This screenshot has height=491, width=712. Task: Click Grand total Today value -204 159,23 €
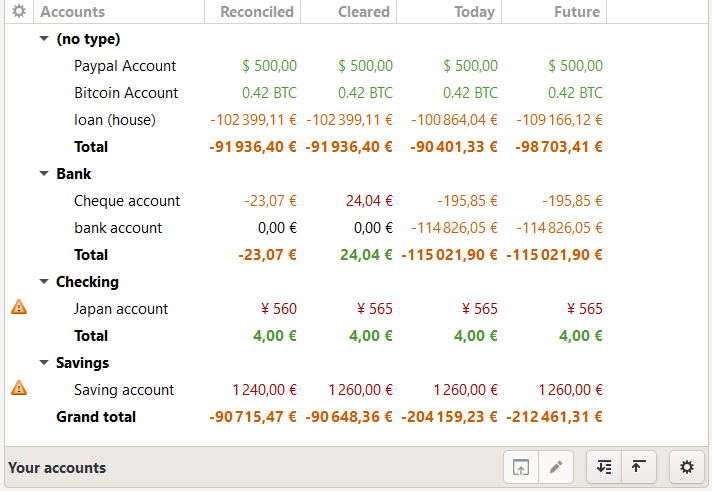point(449,417)
